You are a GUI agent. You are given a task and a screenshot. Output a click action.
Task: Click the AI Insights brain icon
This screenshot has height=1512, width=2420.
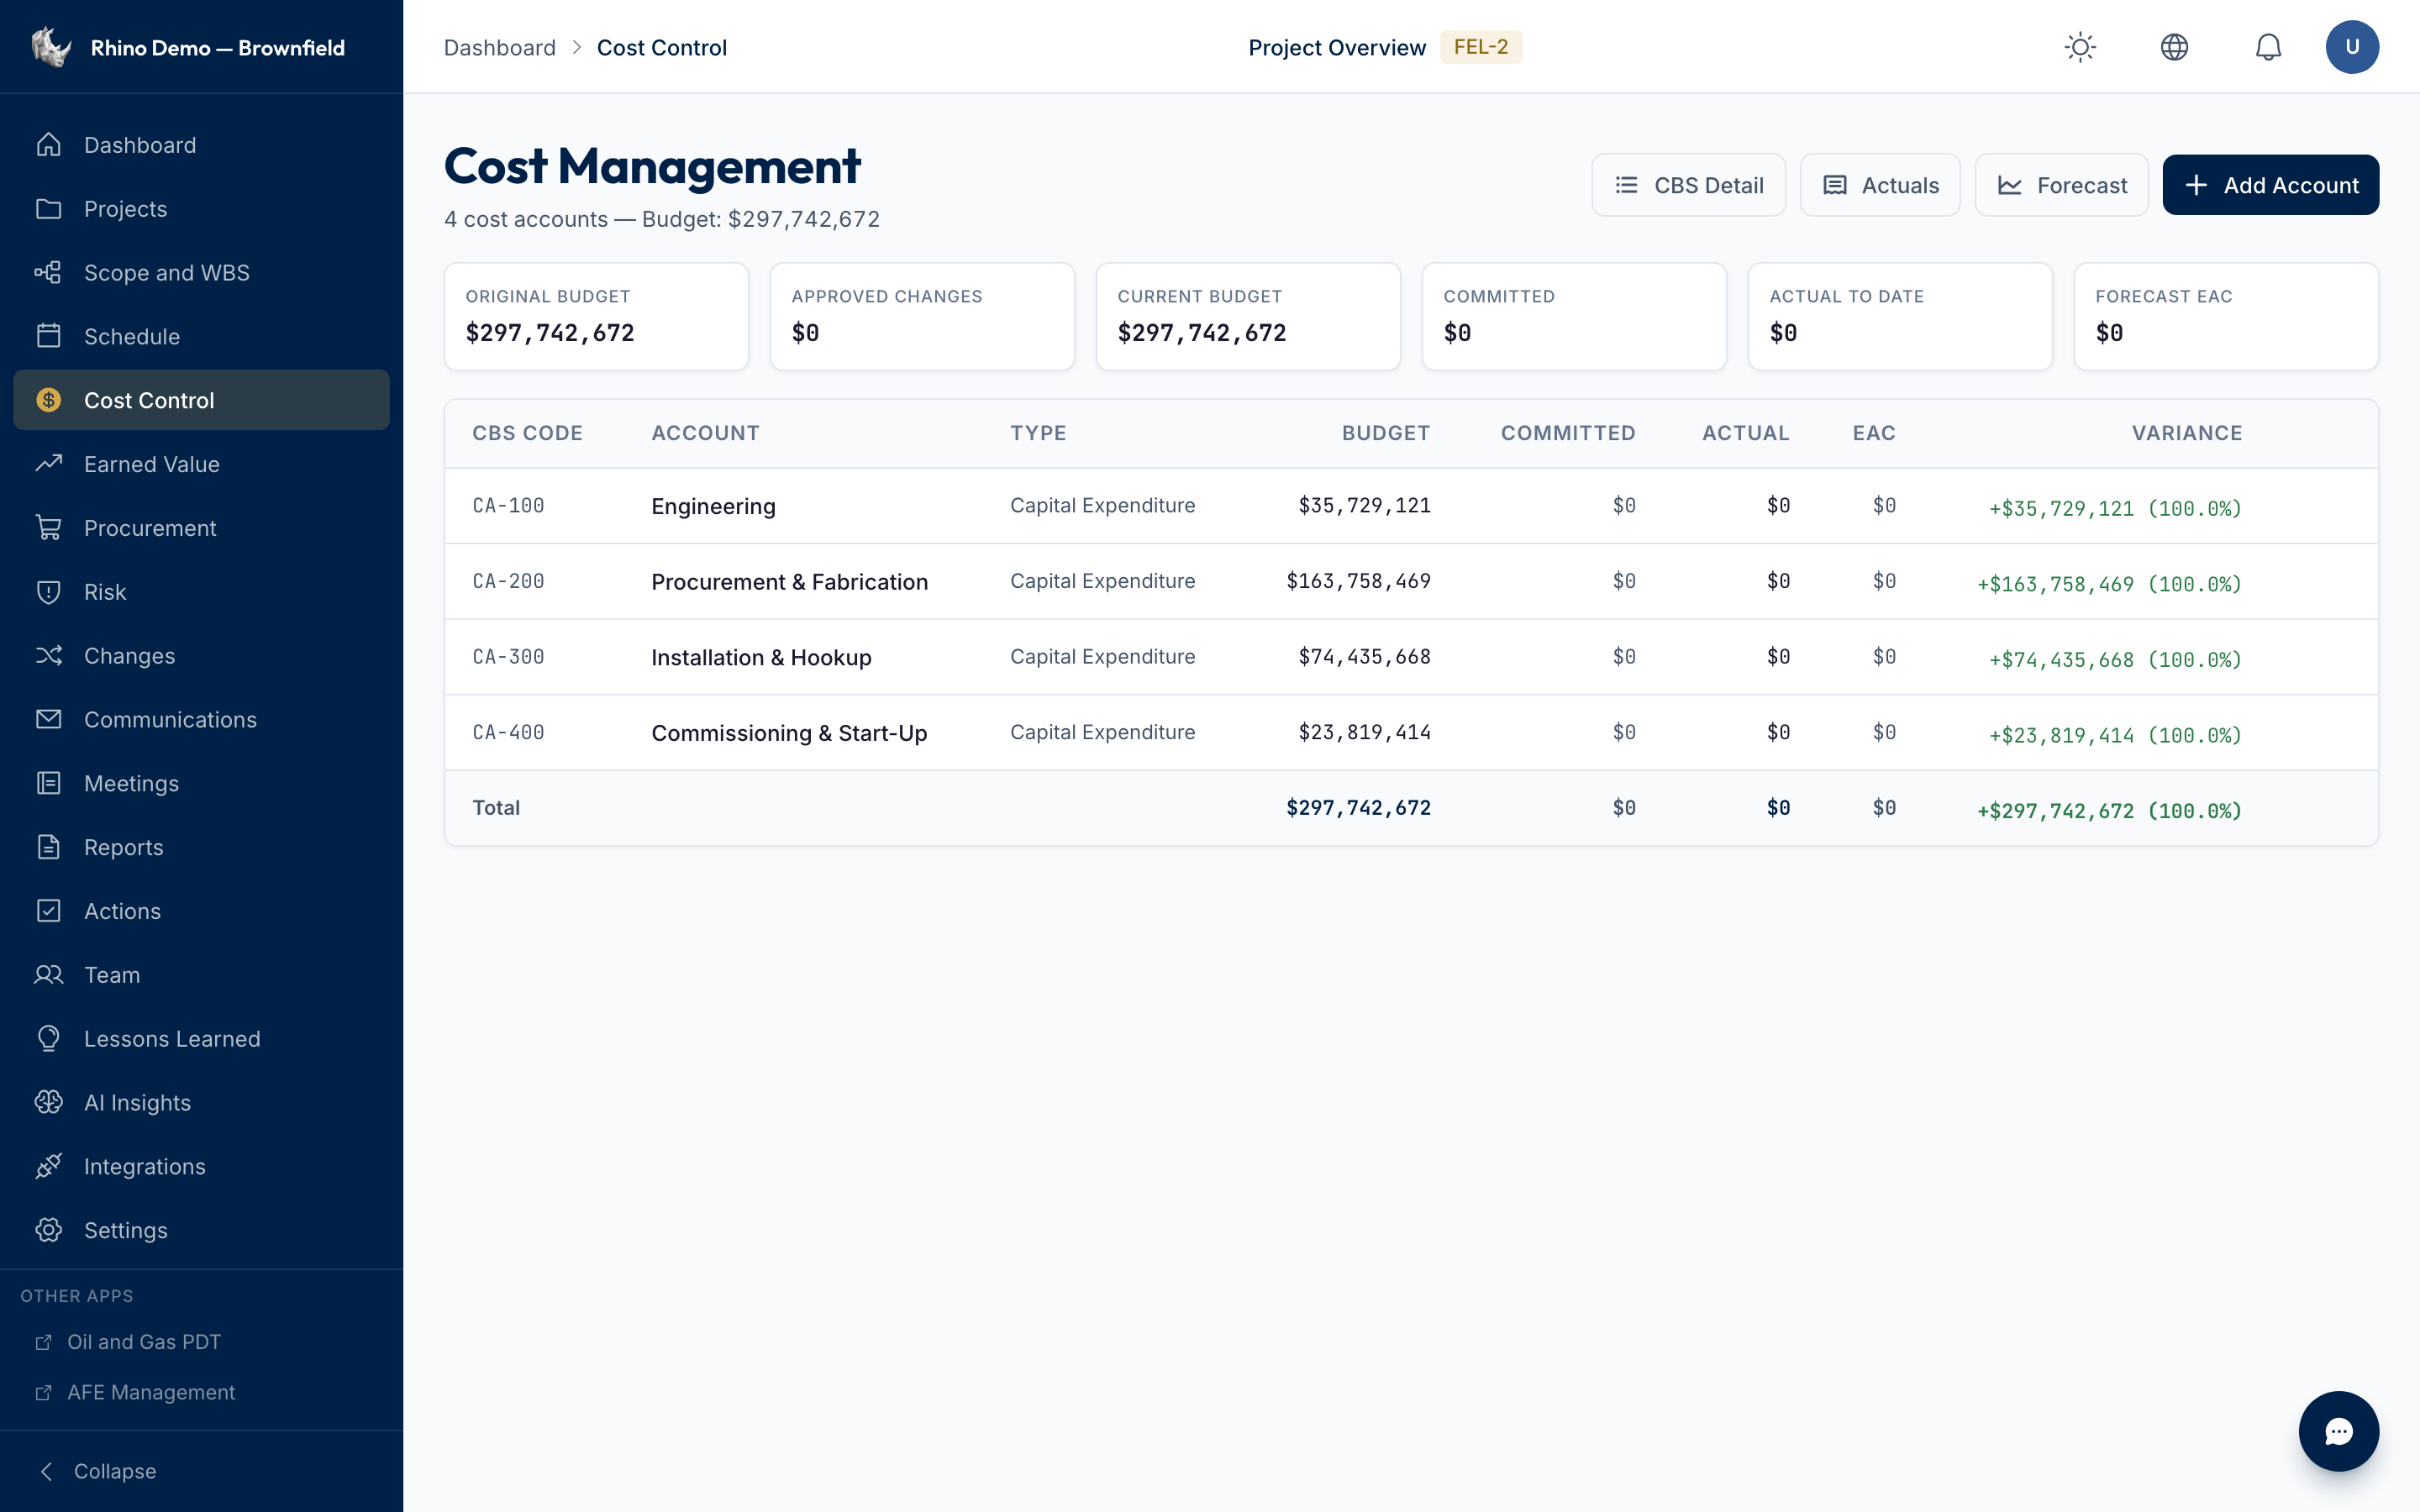pyautogui.click(x=48, y=1102)
